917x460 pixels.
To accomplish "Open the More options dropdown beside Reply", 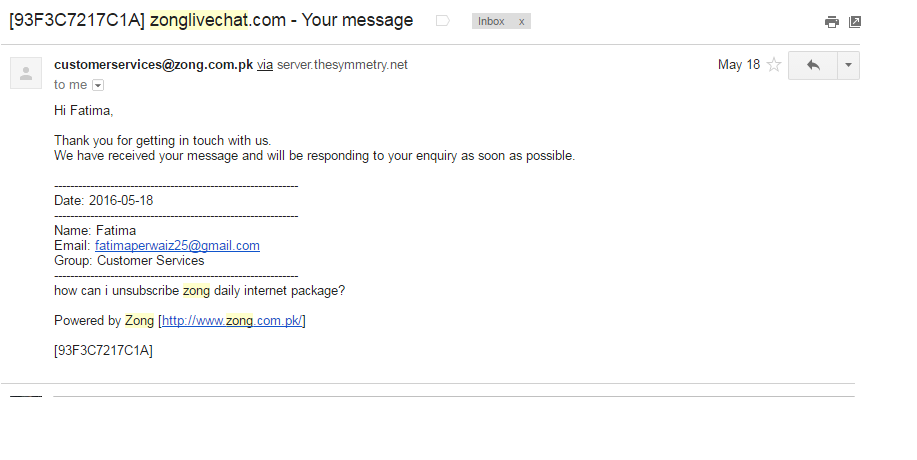I will pos(848,65).
